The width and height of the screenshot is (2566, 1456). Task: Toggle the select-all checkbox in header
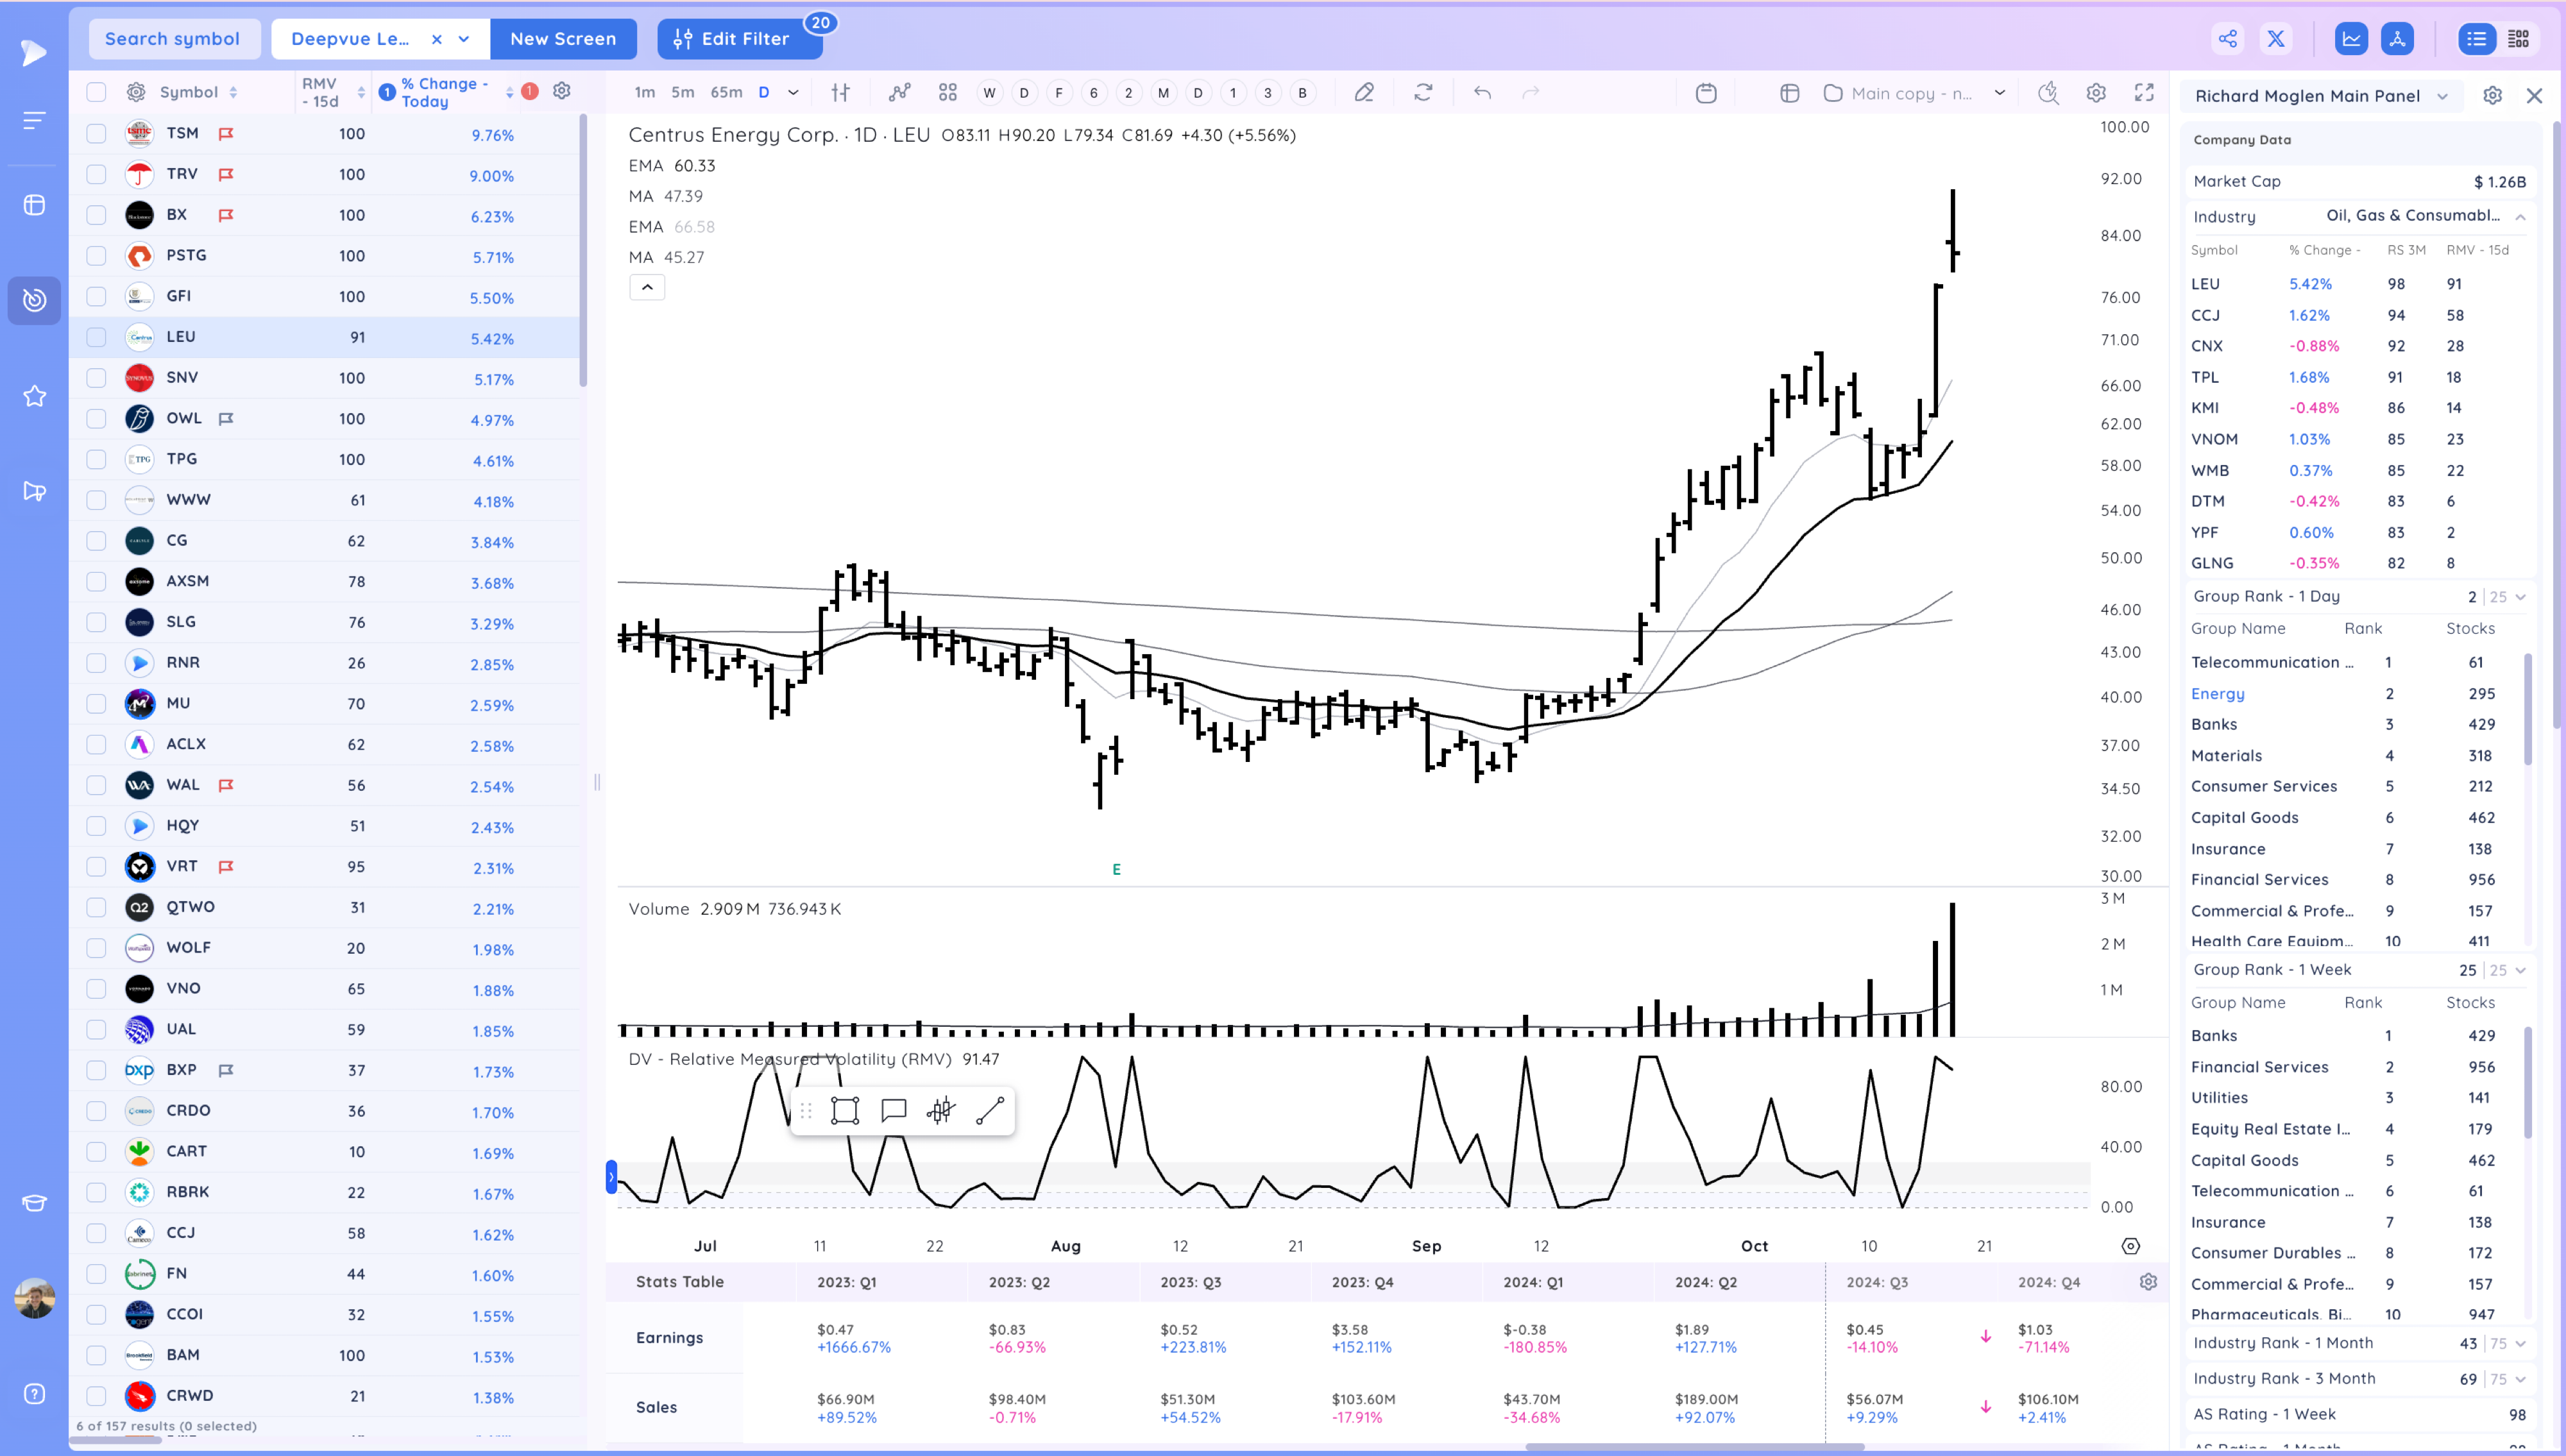tap(96, 92)
